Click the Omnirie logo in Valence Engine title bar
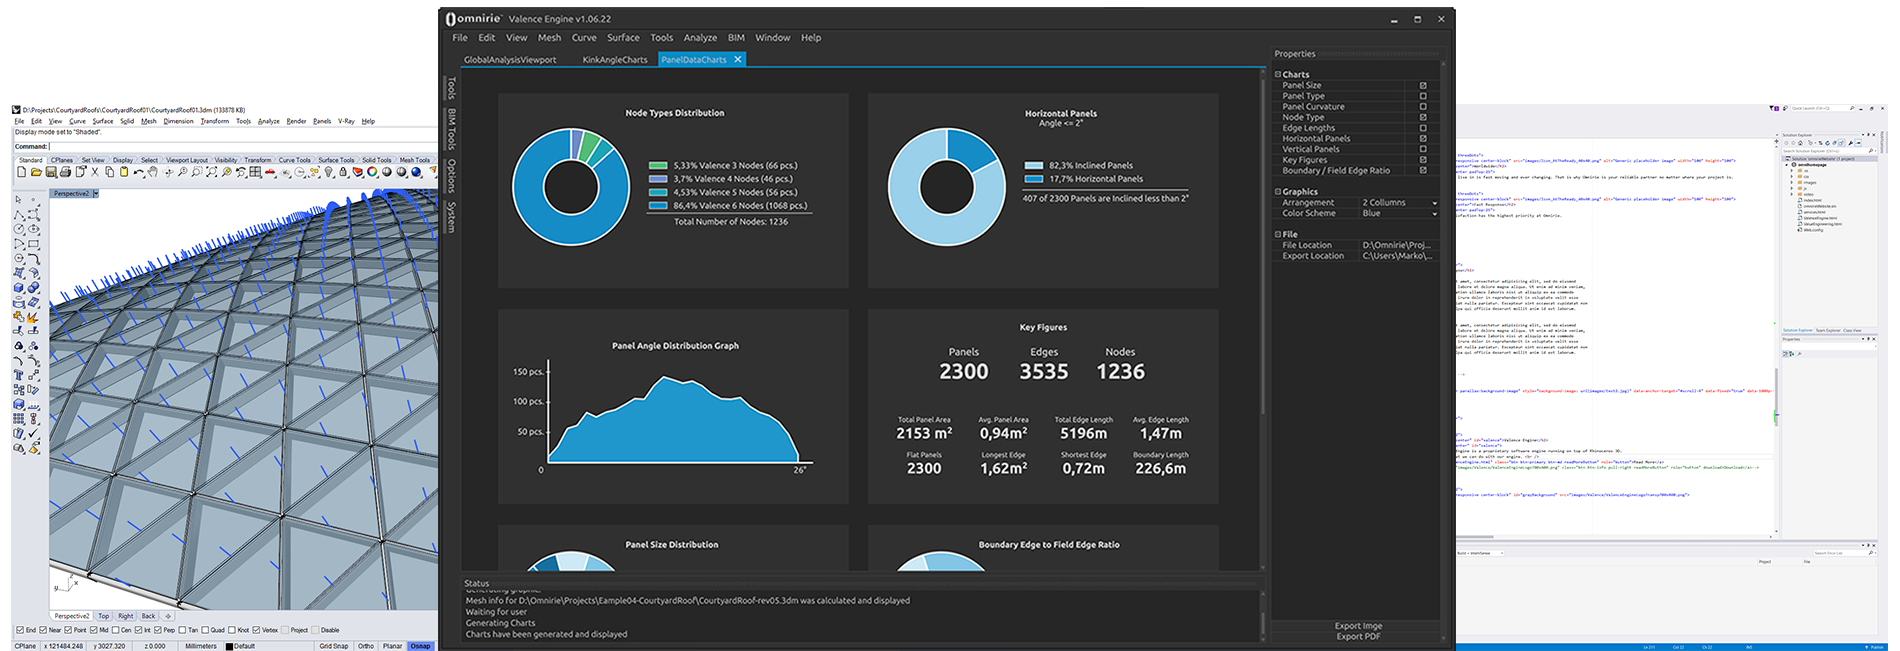1900x651 pixels. coord(473,18)
